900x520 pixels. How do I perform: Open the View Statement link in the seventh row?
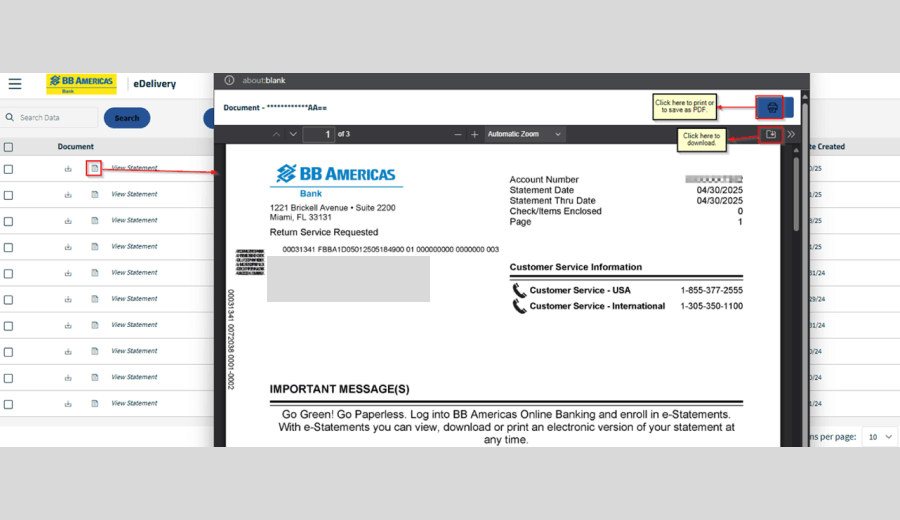point(134,325)
